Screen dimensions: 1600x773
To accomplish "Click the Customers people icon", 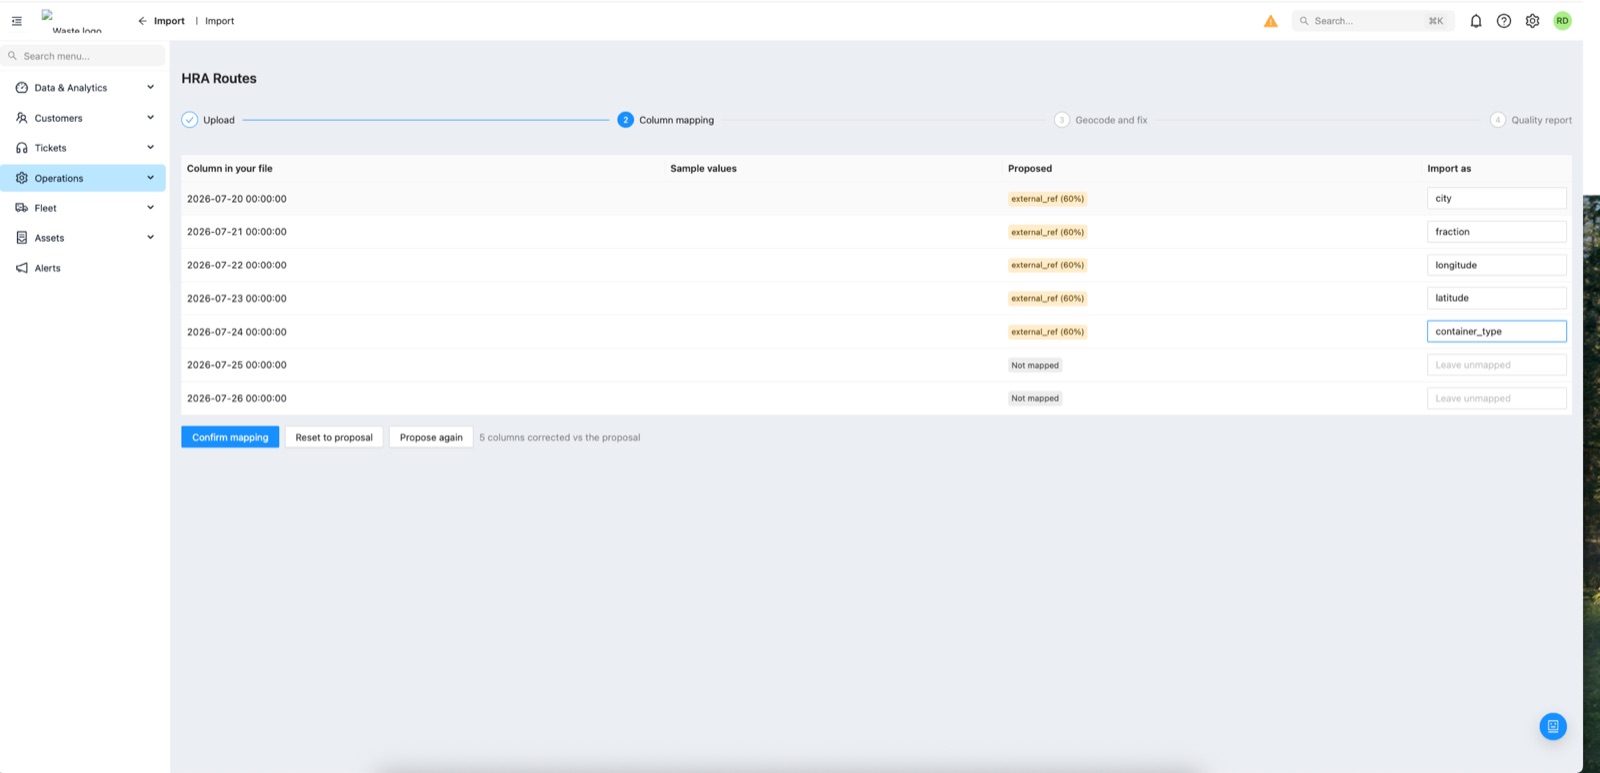I will [22, 118].
